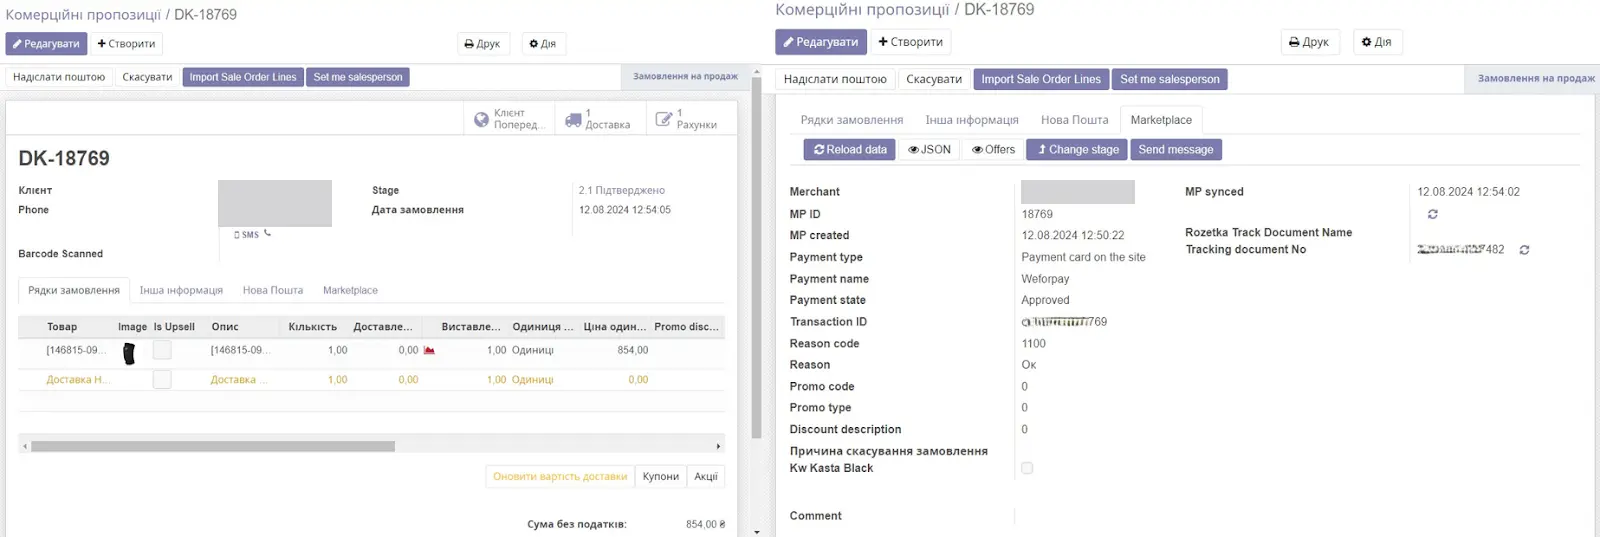The image size is (1600, 537).
Task: Open the Доставка truck stat button
Action: (598, 119)
